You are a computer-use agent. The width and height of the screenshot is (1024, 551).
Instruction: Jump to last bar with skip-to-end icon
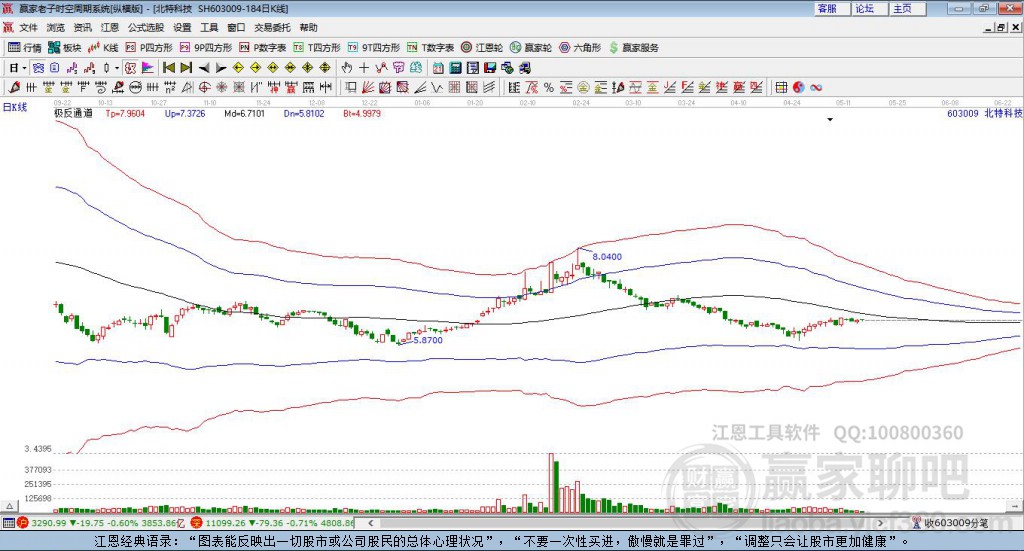point(186,68)
